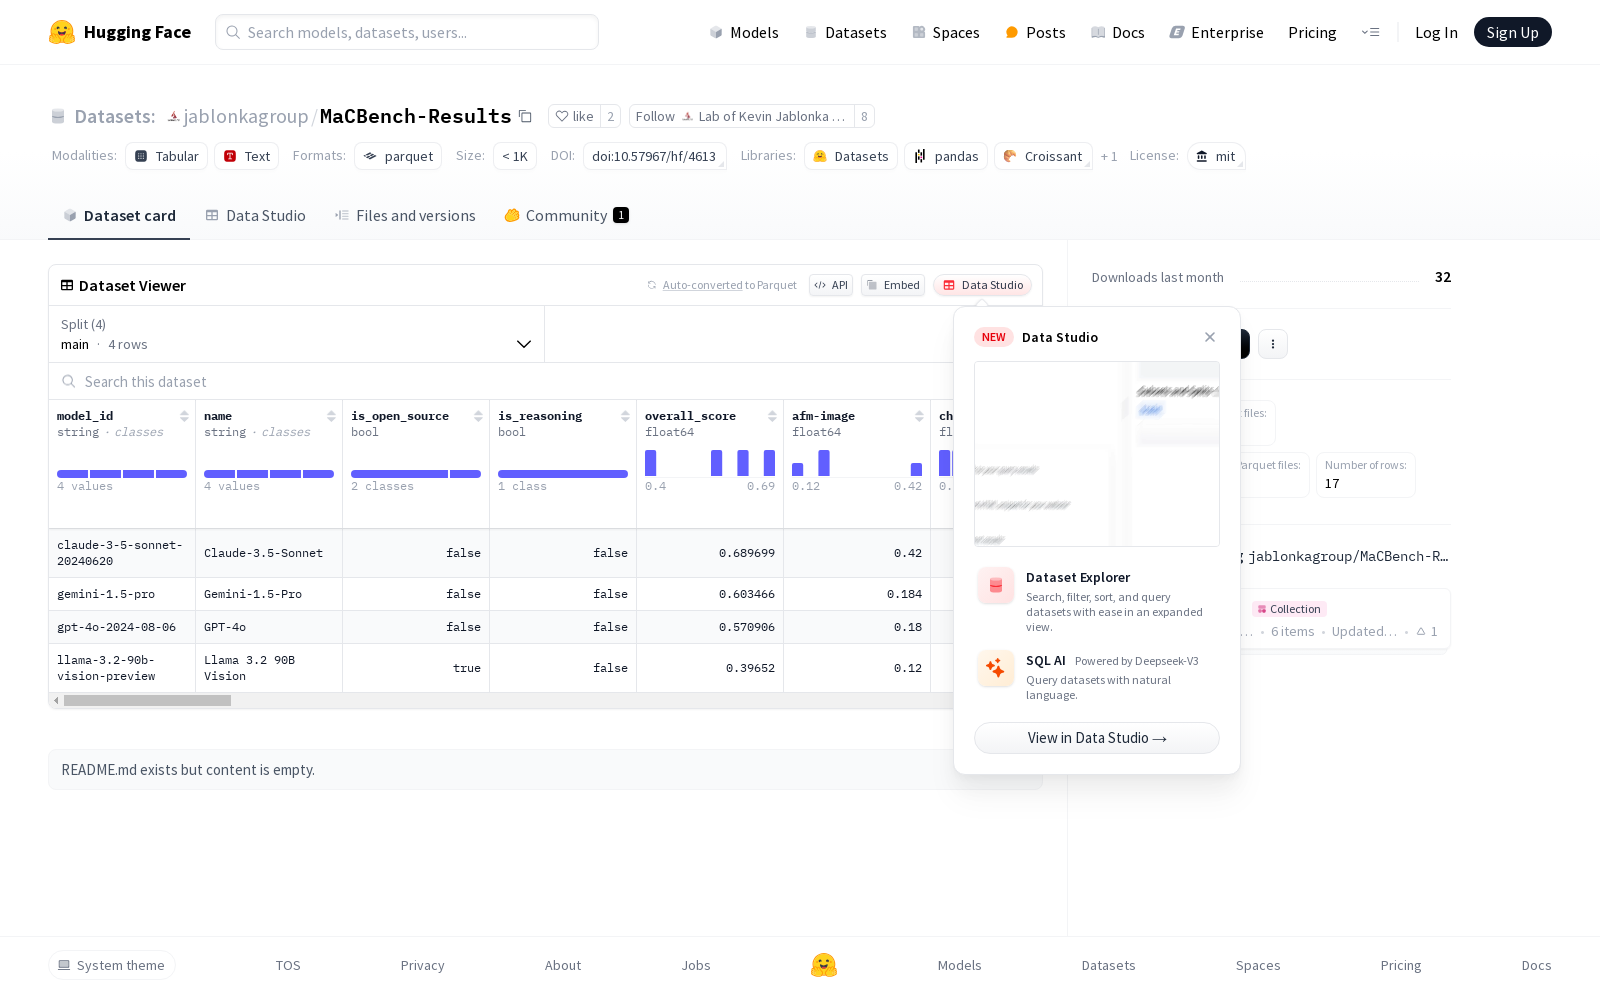Screen dimensions: 1600x1000
Task: Open Pricing in top navigation
Action: 1312,32
